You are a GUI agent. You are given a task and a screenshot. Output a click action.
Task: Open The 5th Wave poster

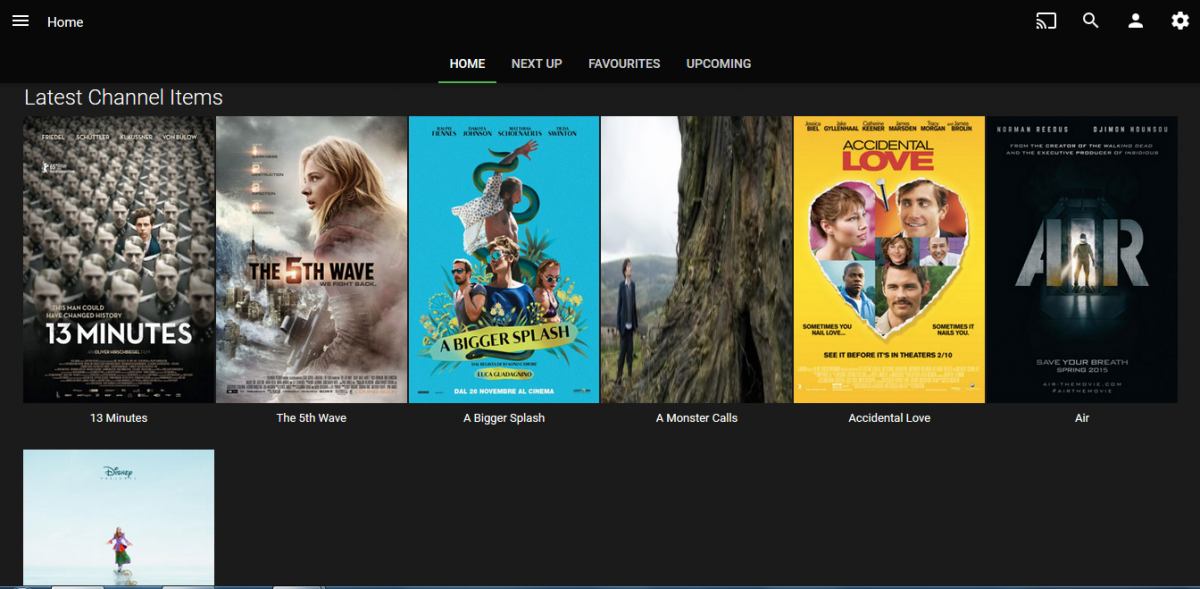tap(312, 260)
